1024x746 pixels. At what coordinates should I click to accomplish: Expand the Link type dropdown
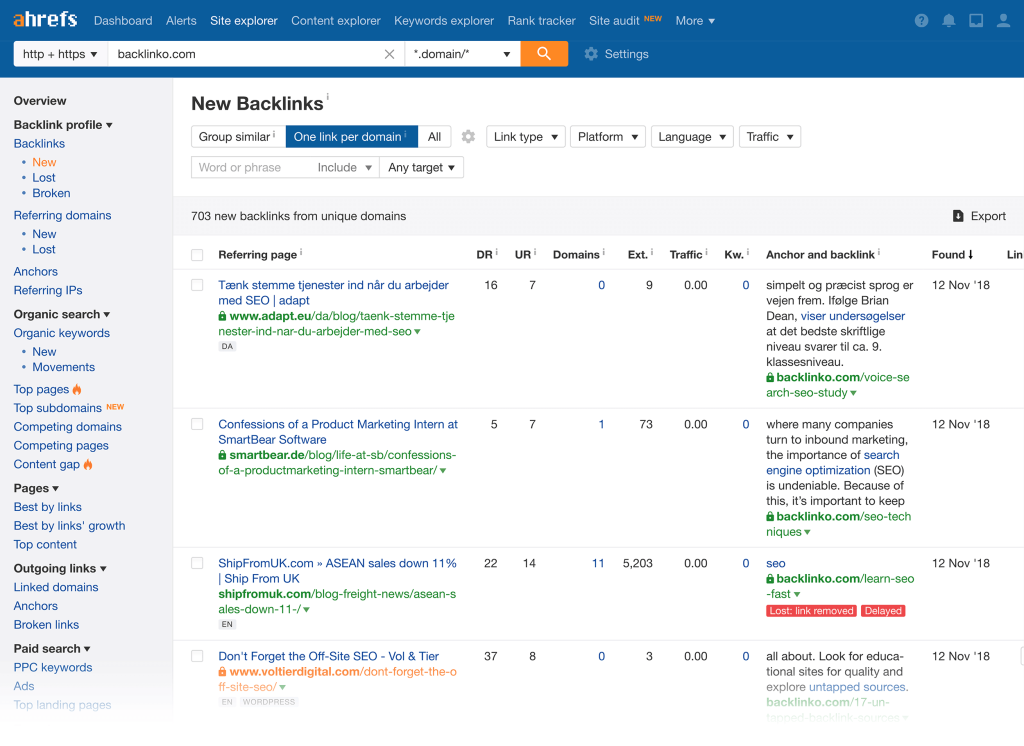526,137
